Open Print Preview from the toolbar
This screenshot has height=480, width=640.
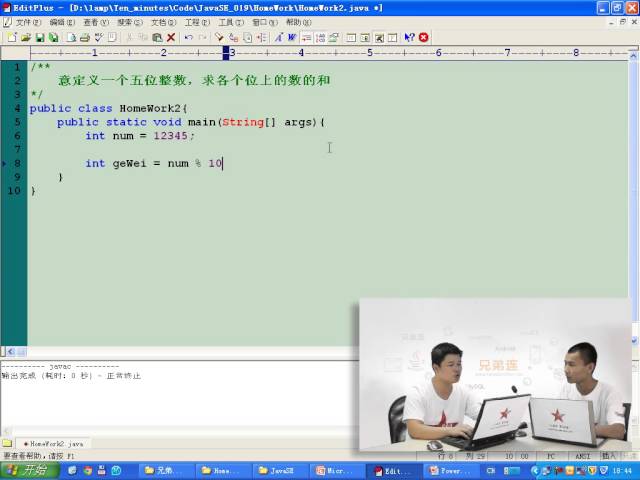[71, 38]
